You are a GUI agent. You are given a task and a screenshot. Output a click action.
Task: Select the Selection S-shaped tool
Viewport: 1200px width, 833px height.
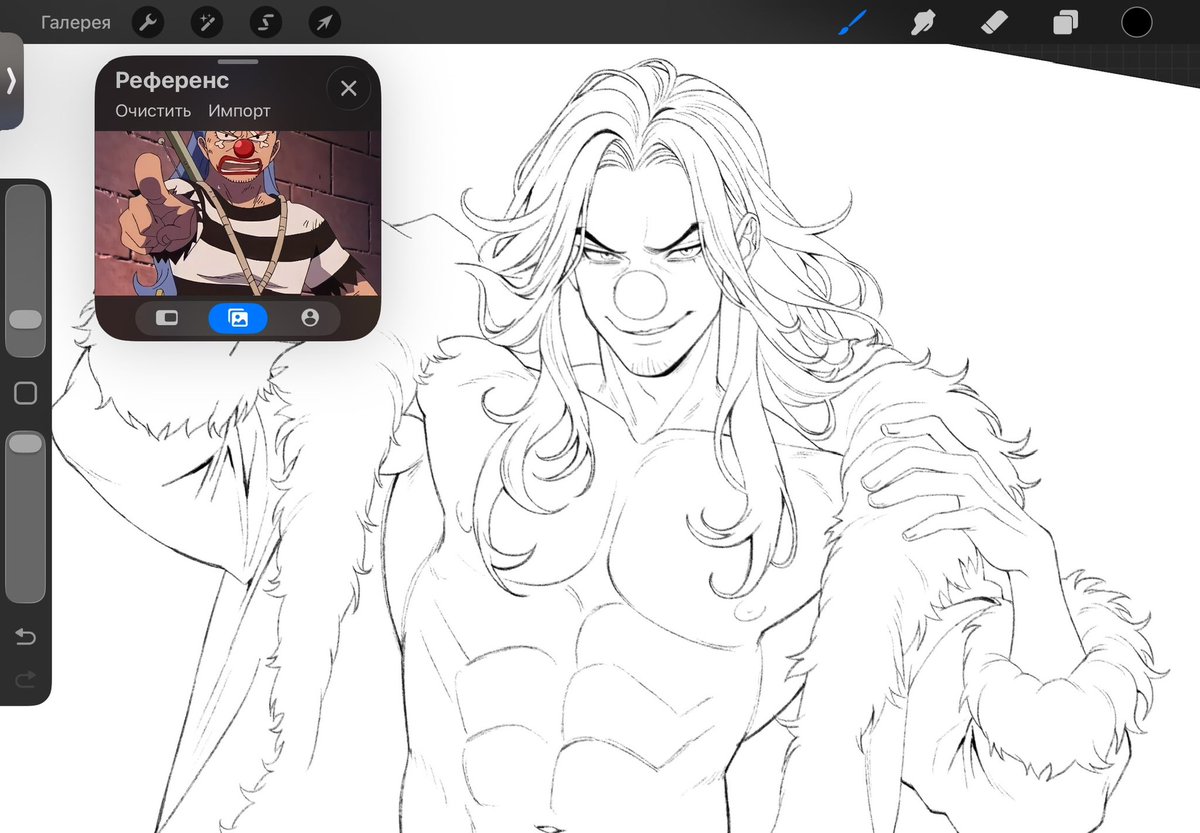pos(266,22)
